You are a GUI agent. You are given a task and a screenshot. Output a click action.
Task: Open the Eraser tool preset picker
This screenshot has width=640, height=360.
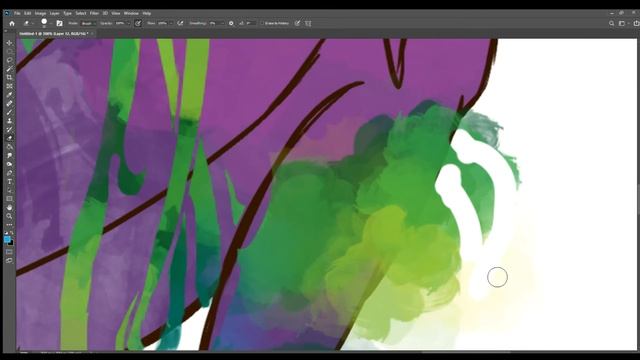coord(28,24)
